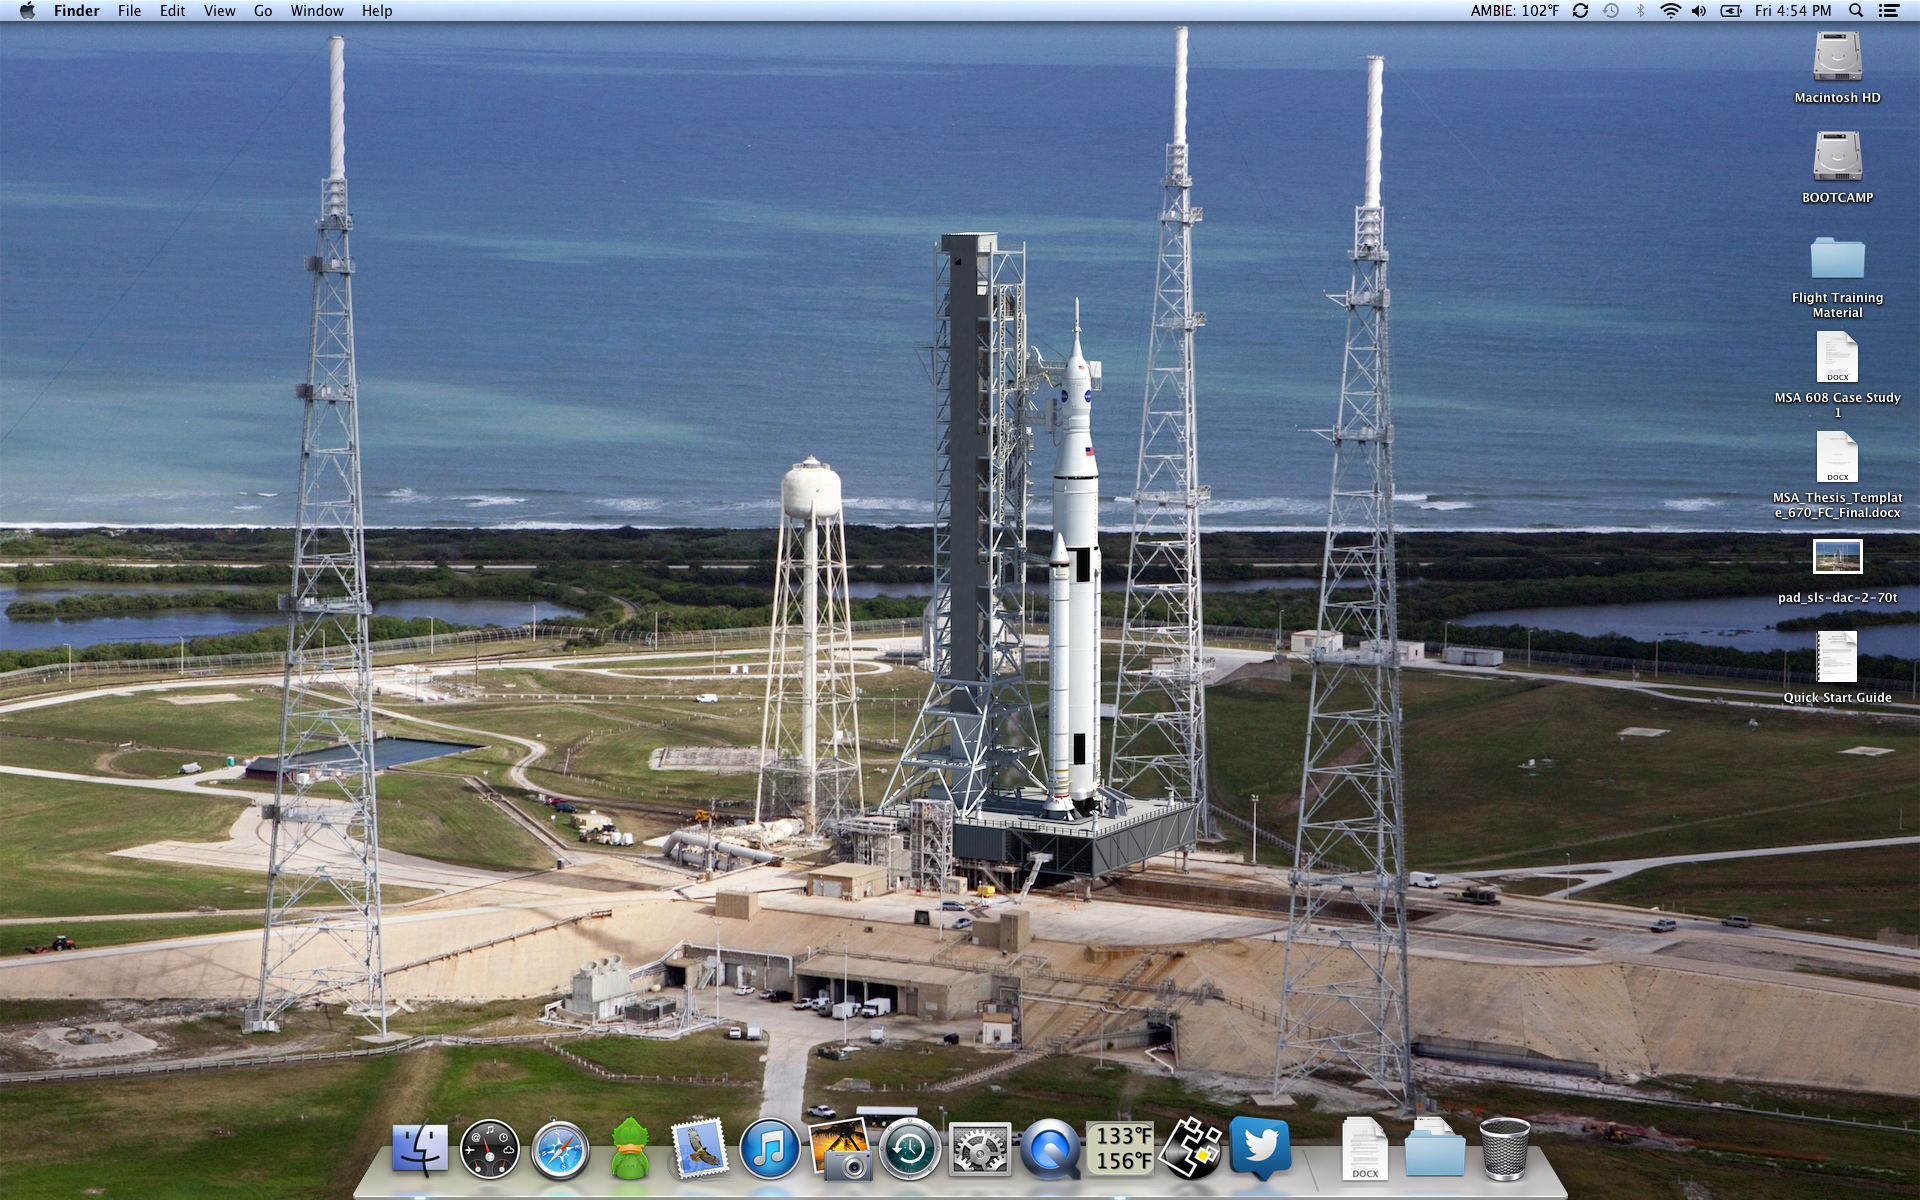Click the AMBIE 102°F temperature readout

tap(1514, 11)
